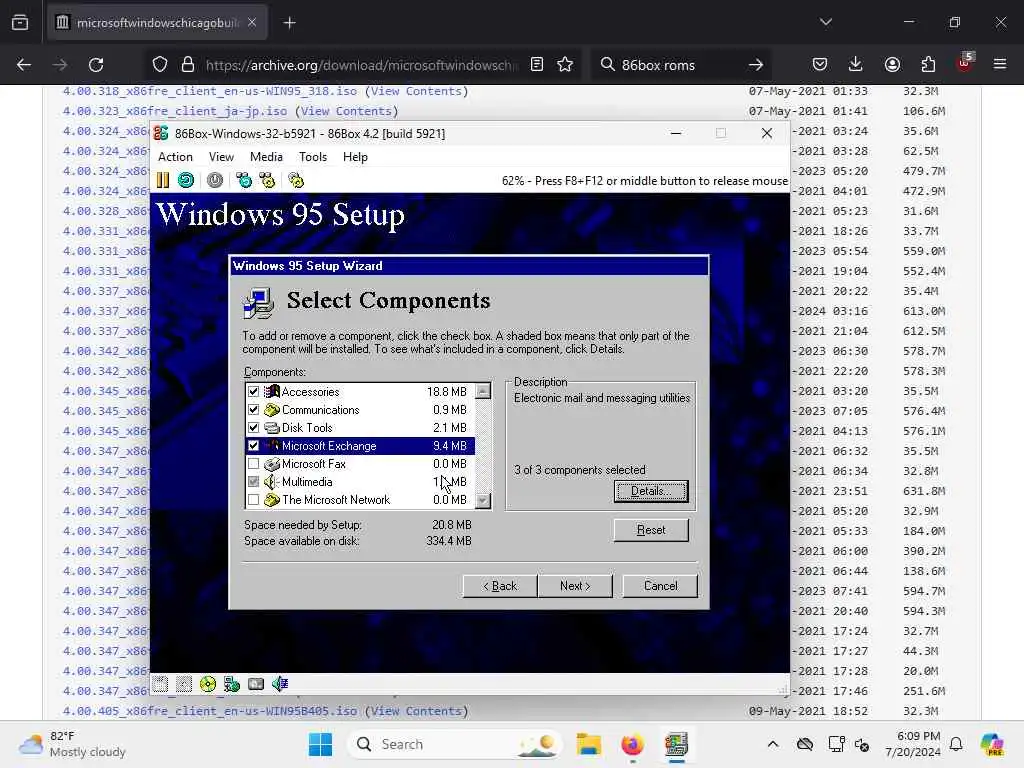Screen dimensions: 1024x768
Task: Cancel the Windows 95 Setup Wizard
Action: coord(660,586)
